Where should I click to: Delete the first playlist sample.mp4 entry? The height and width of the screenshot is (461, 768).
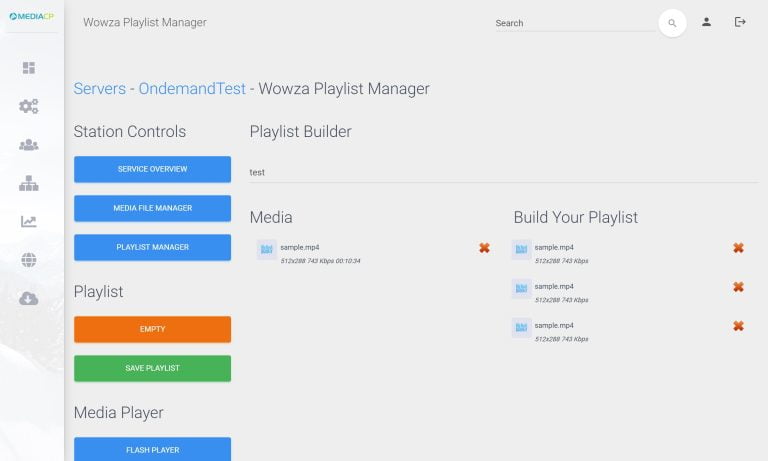[738, 248]
